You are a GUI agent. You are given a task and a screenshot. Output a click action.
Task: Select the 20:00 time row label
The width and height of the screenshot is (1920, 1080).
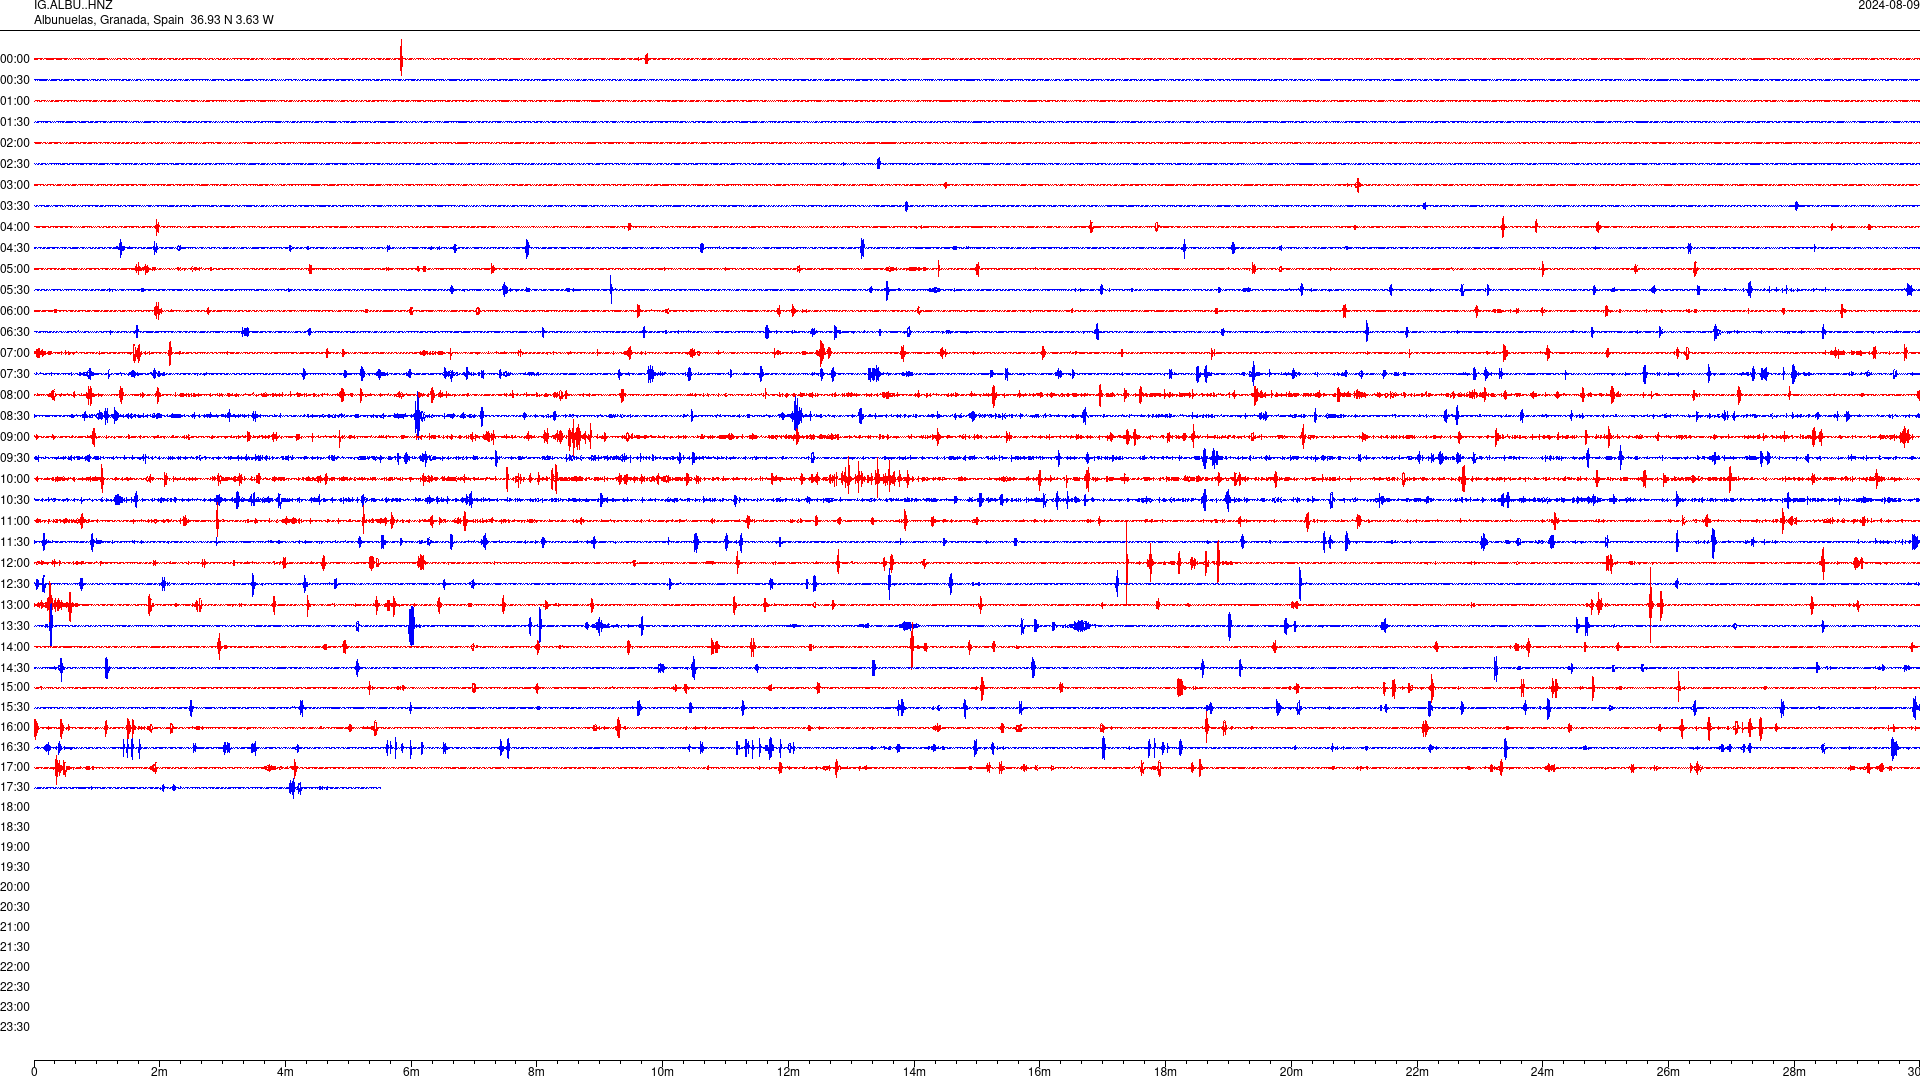pos(15,887)
